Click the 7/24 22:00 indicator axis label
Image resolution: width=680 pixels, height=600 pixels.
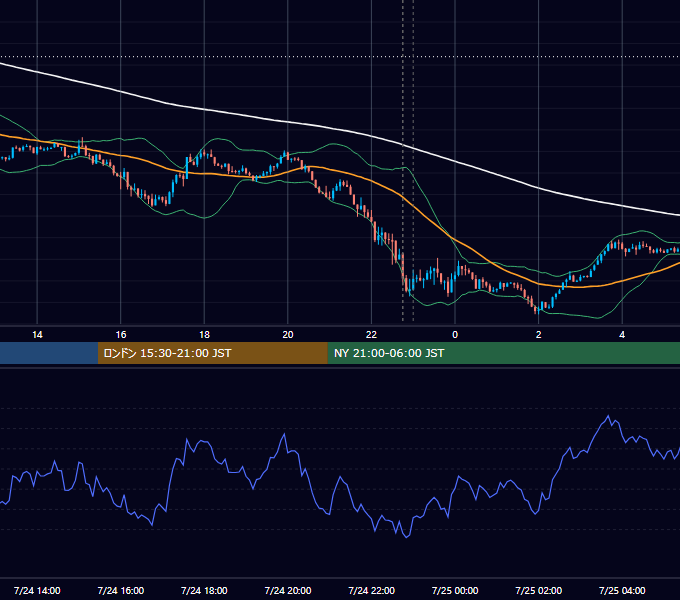[372, 590]
